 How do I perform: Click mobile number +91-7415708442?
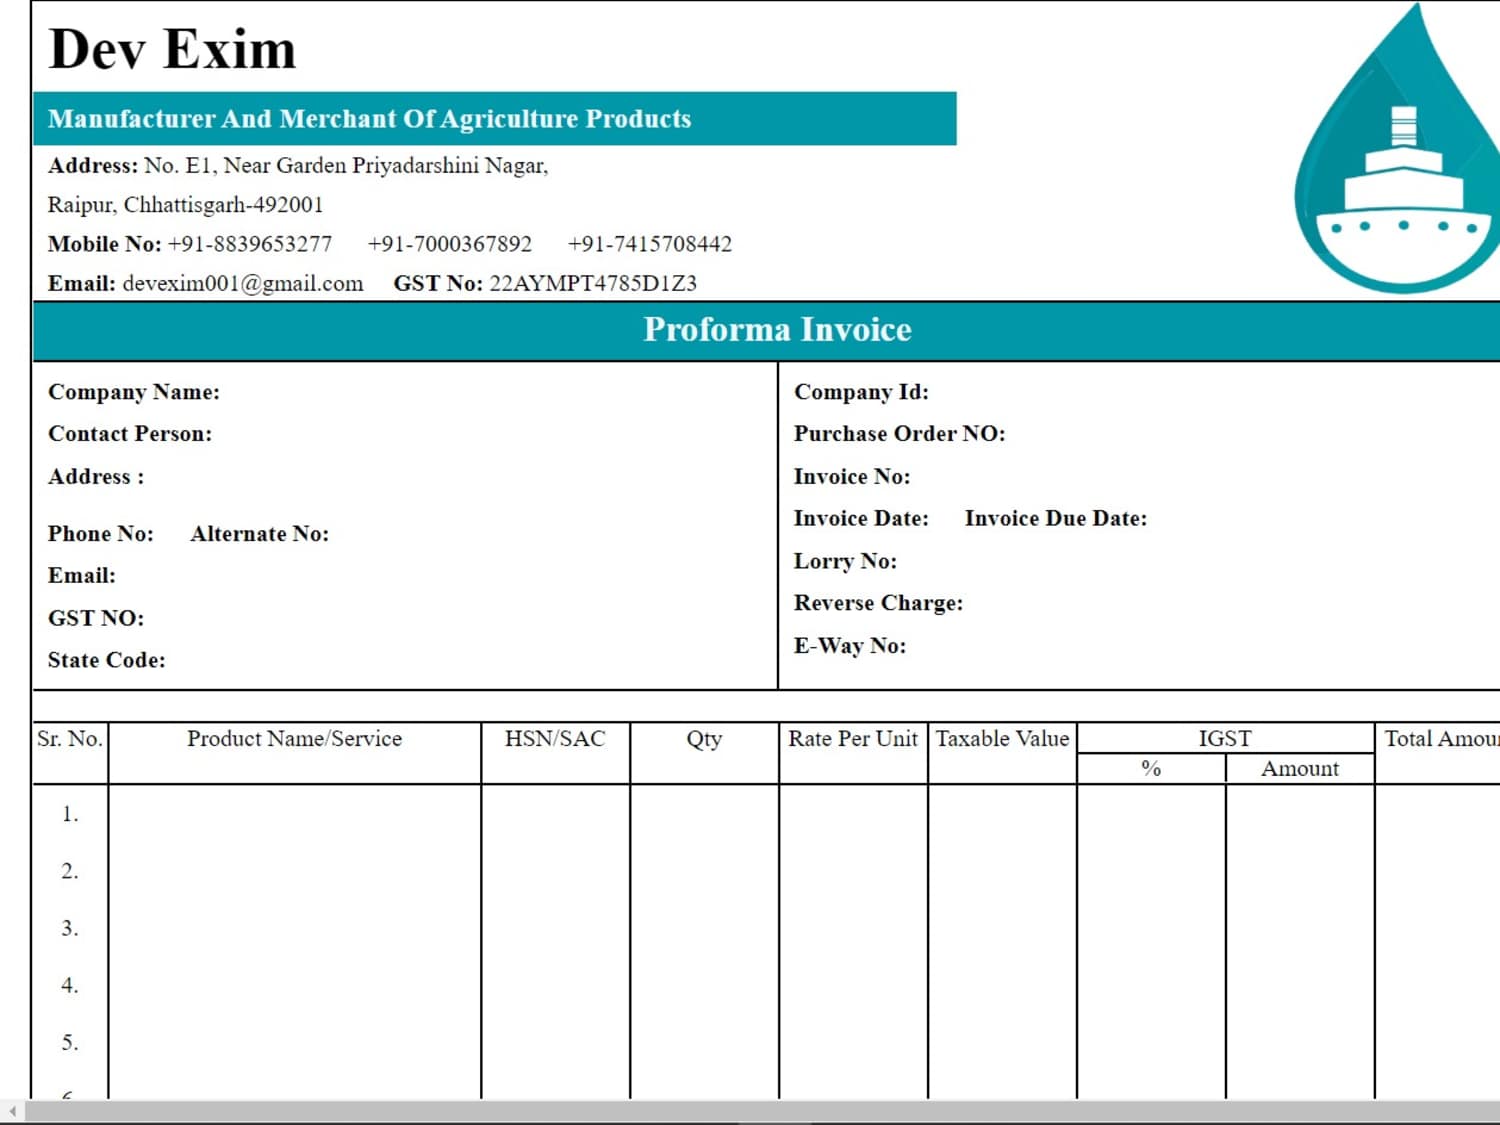[650, 244]
